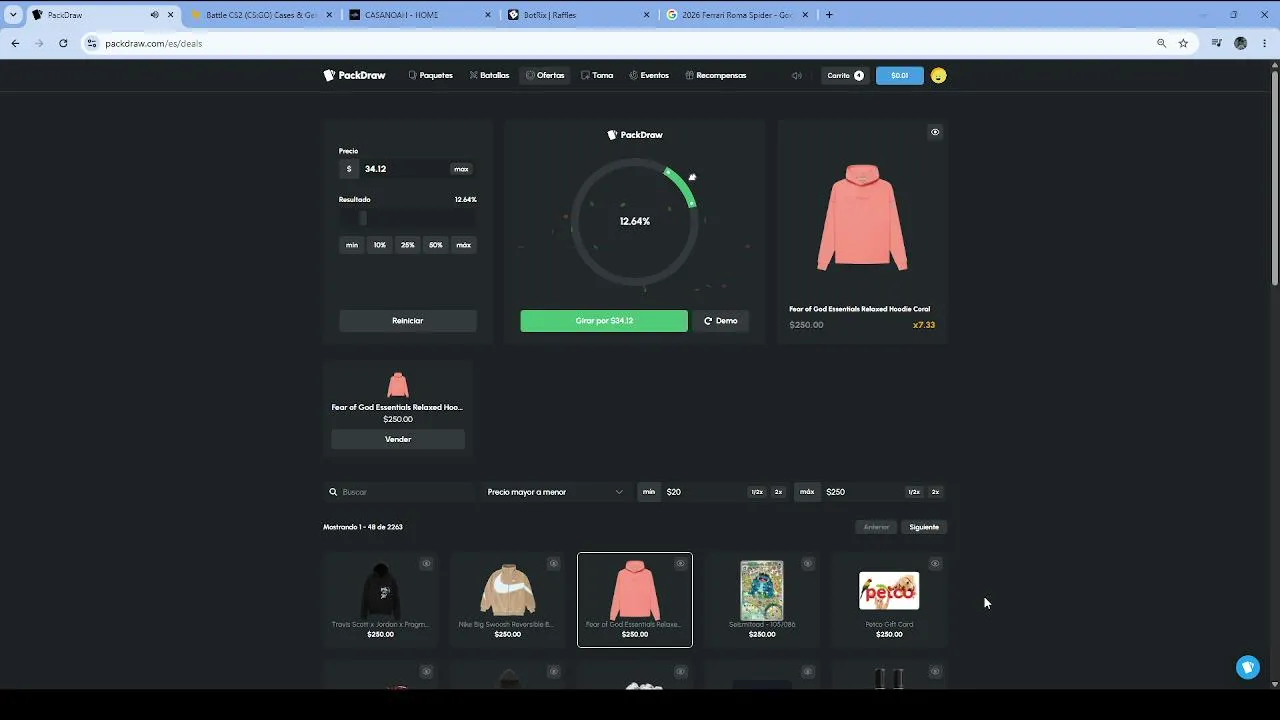This screenshot has width=1280, height=720.
Task: Open the Chrome three-dot menu
Action: click(x=1265, y=43)
